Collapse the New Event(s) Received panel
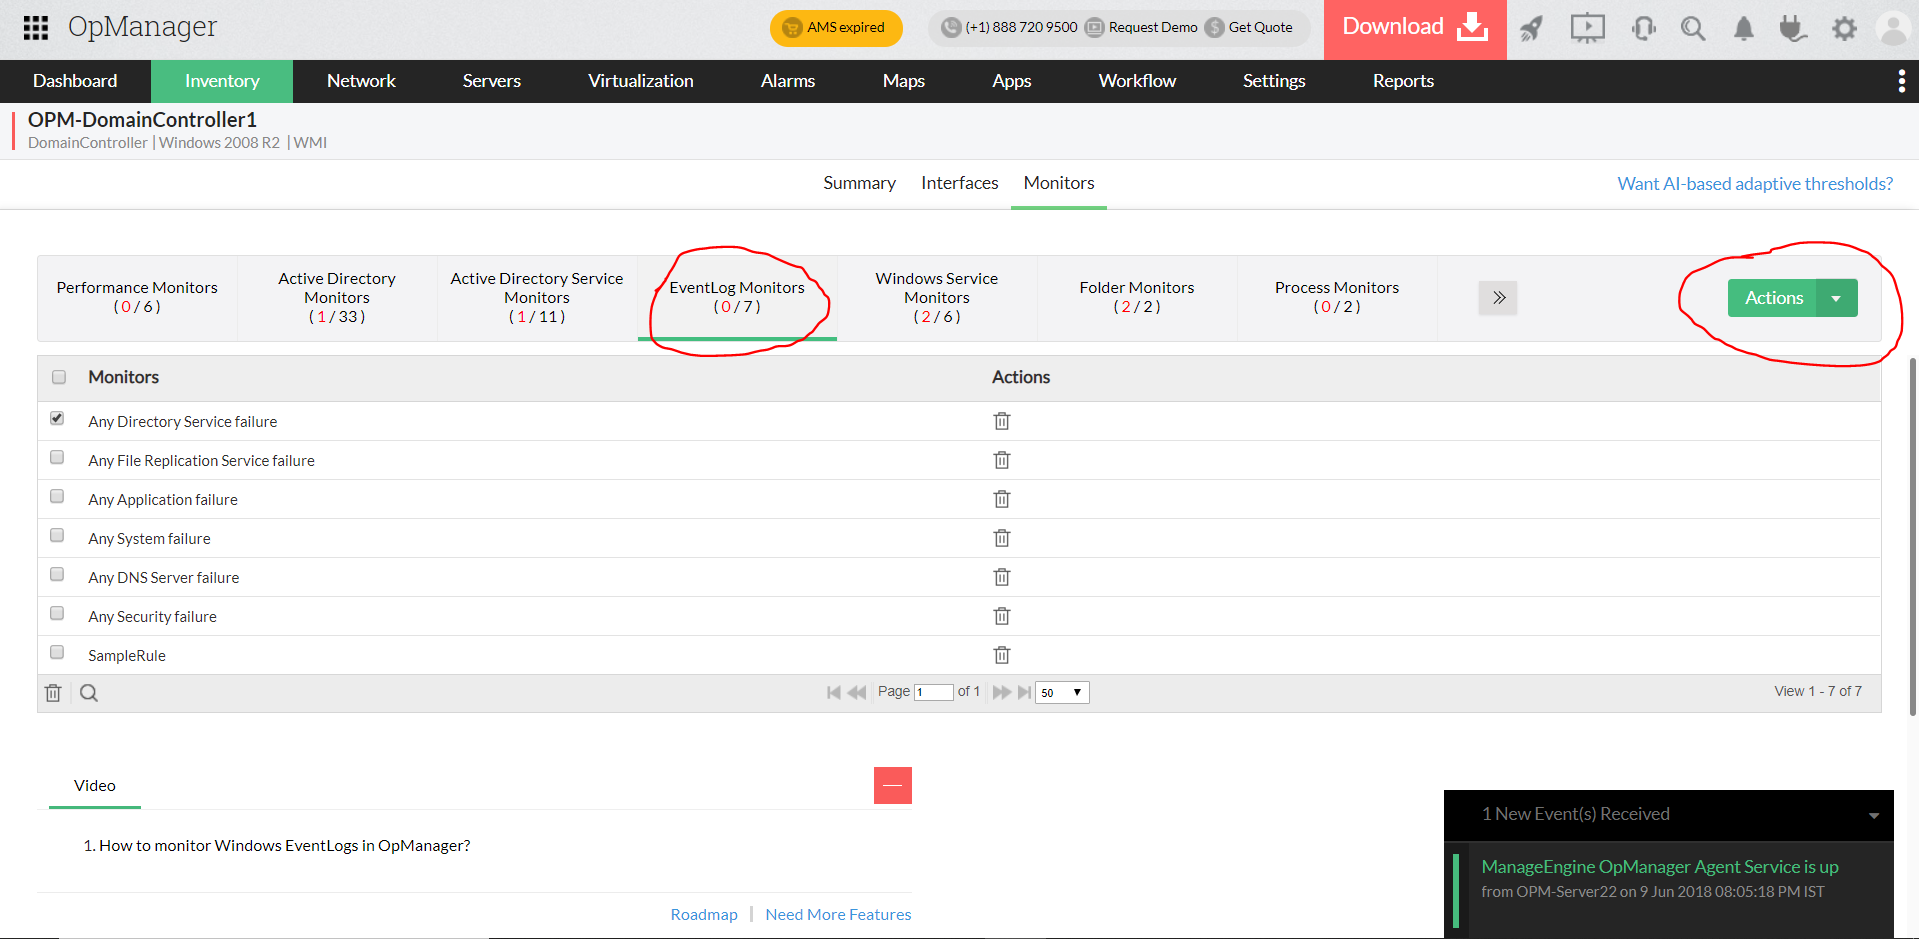The height and width of the screenshot is (939, 1919). click(x=1873, y=816)
